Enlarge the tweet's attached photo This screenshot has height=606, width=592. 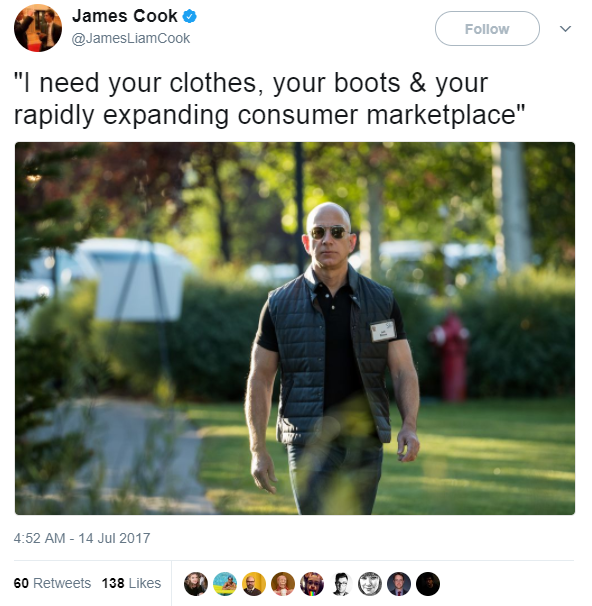(x=295, y=328)
